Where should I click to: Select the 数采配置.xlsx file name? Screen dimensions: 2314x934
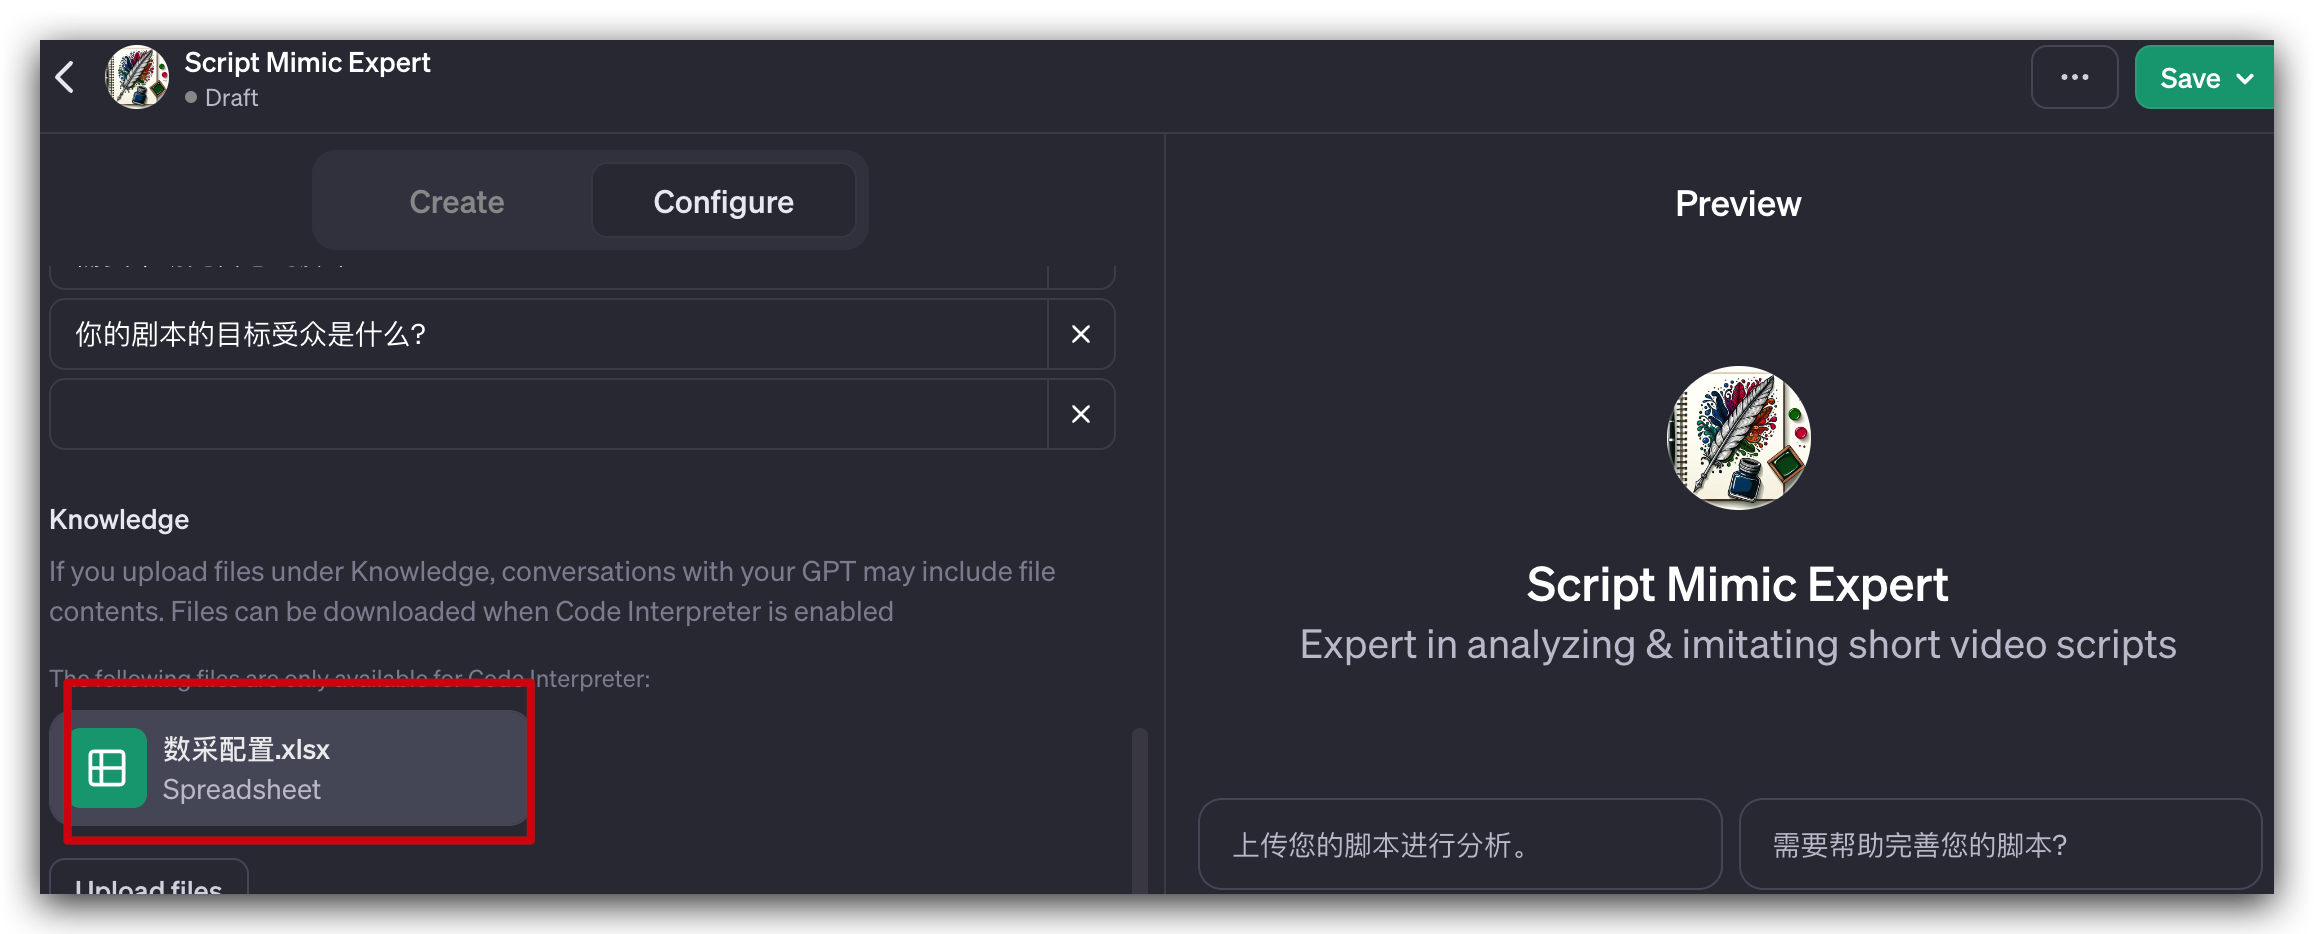point(246,749)
